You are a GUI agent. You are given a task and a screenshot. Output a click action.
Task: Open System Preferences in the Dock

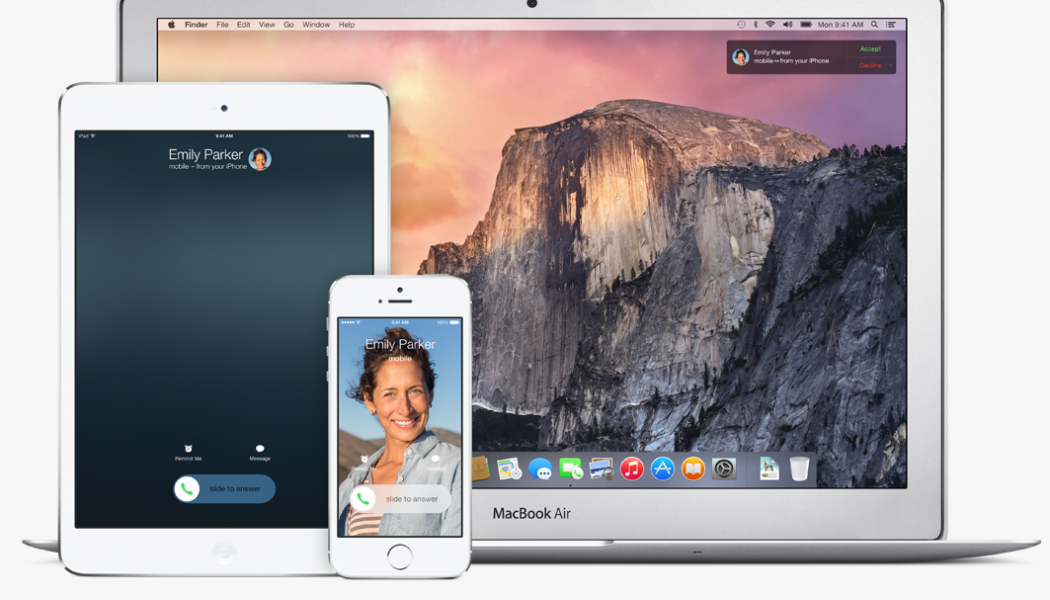[x=723, y=468]
